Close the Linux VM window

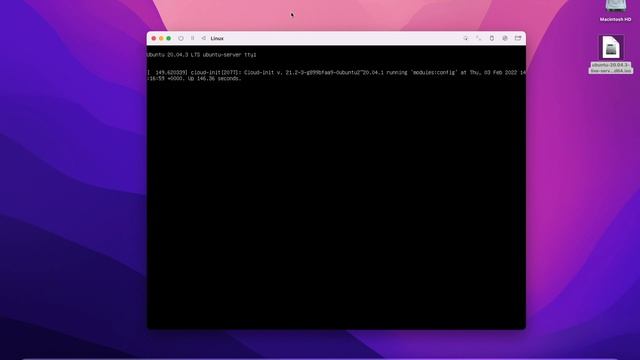click(153, 38)
